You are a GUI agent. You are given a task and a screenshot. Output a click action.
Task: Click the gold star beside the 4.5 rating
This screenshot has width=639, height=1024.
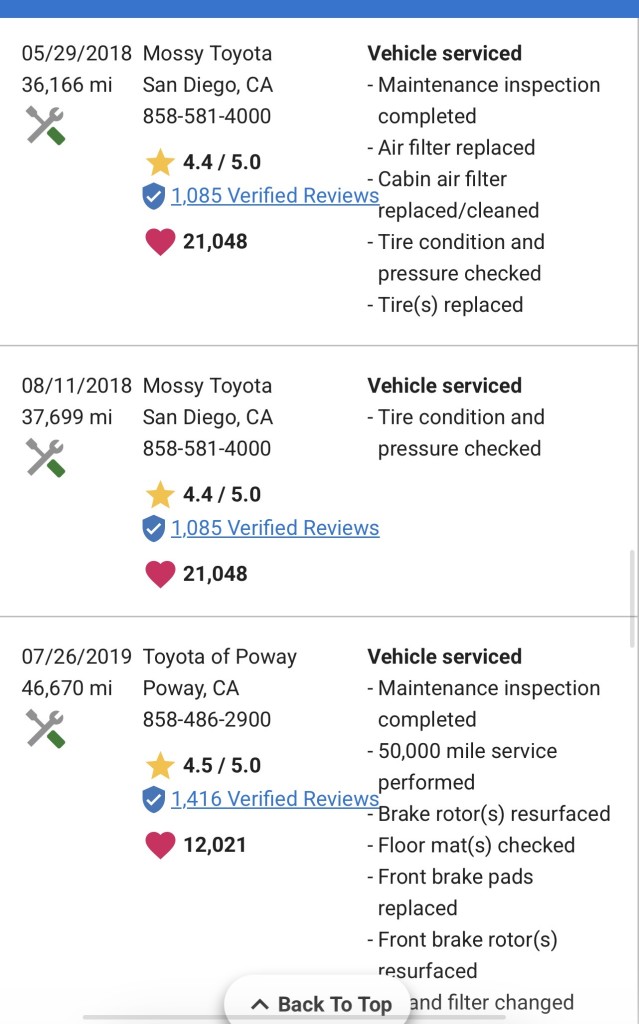coord(160,766)
